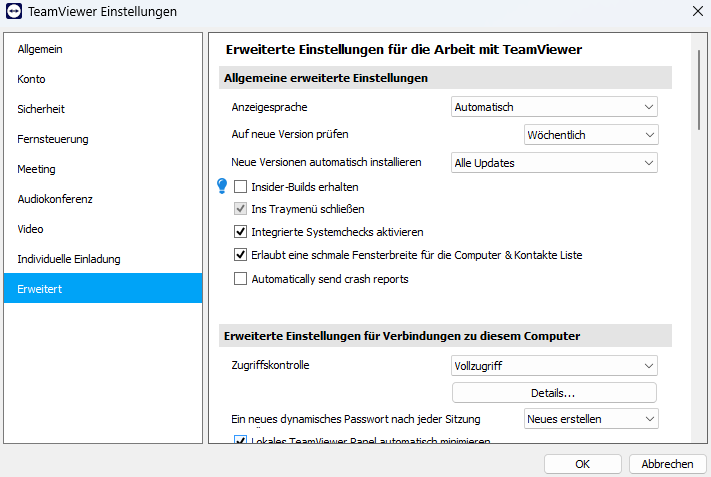This screenshot has width=711, height=477.
Task: Close the TeamViewer Einstellungen window
Action: click(698, 11)
